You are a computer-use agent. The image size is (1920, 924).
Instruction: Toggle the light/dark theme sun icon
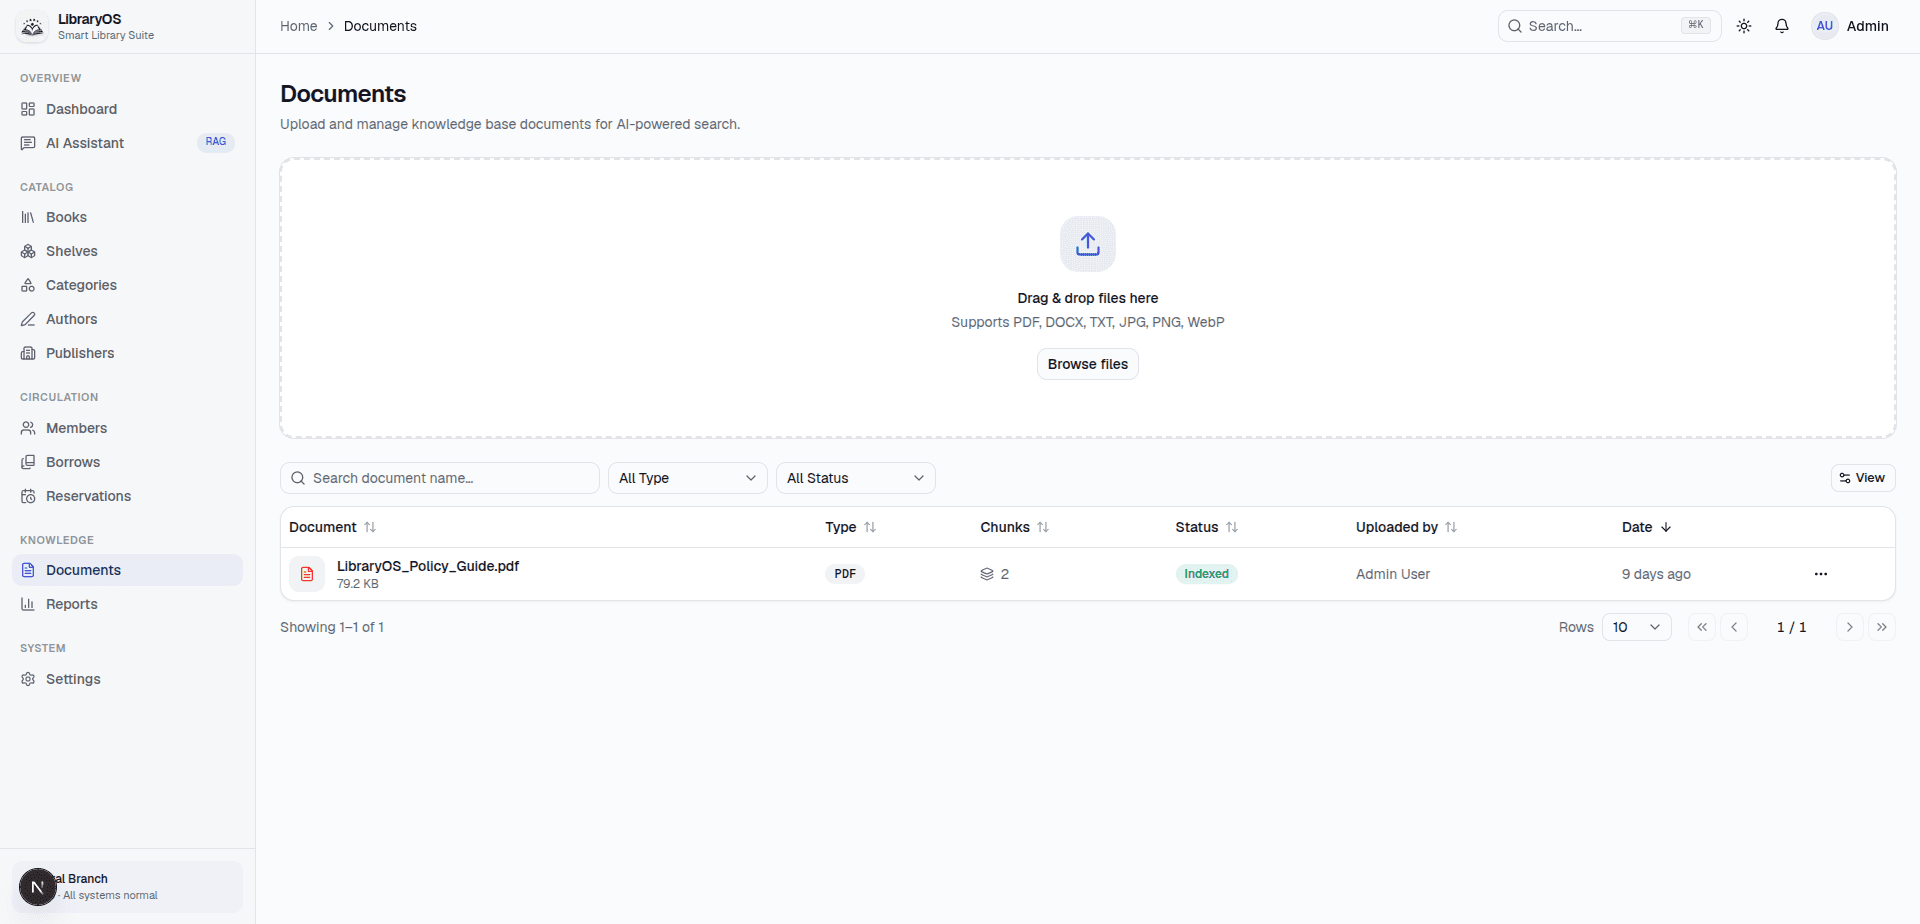point(1744,26)
